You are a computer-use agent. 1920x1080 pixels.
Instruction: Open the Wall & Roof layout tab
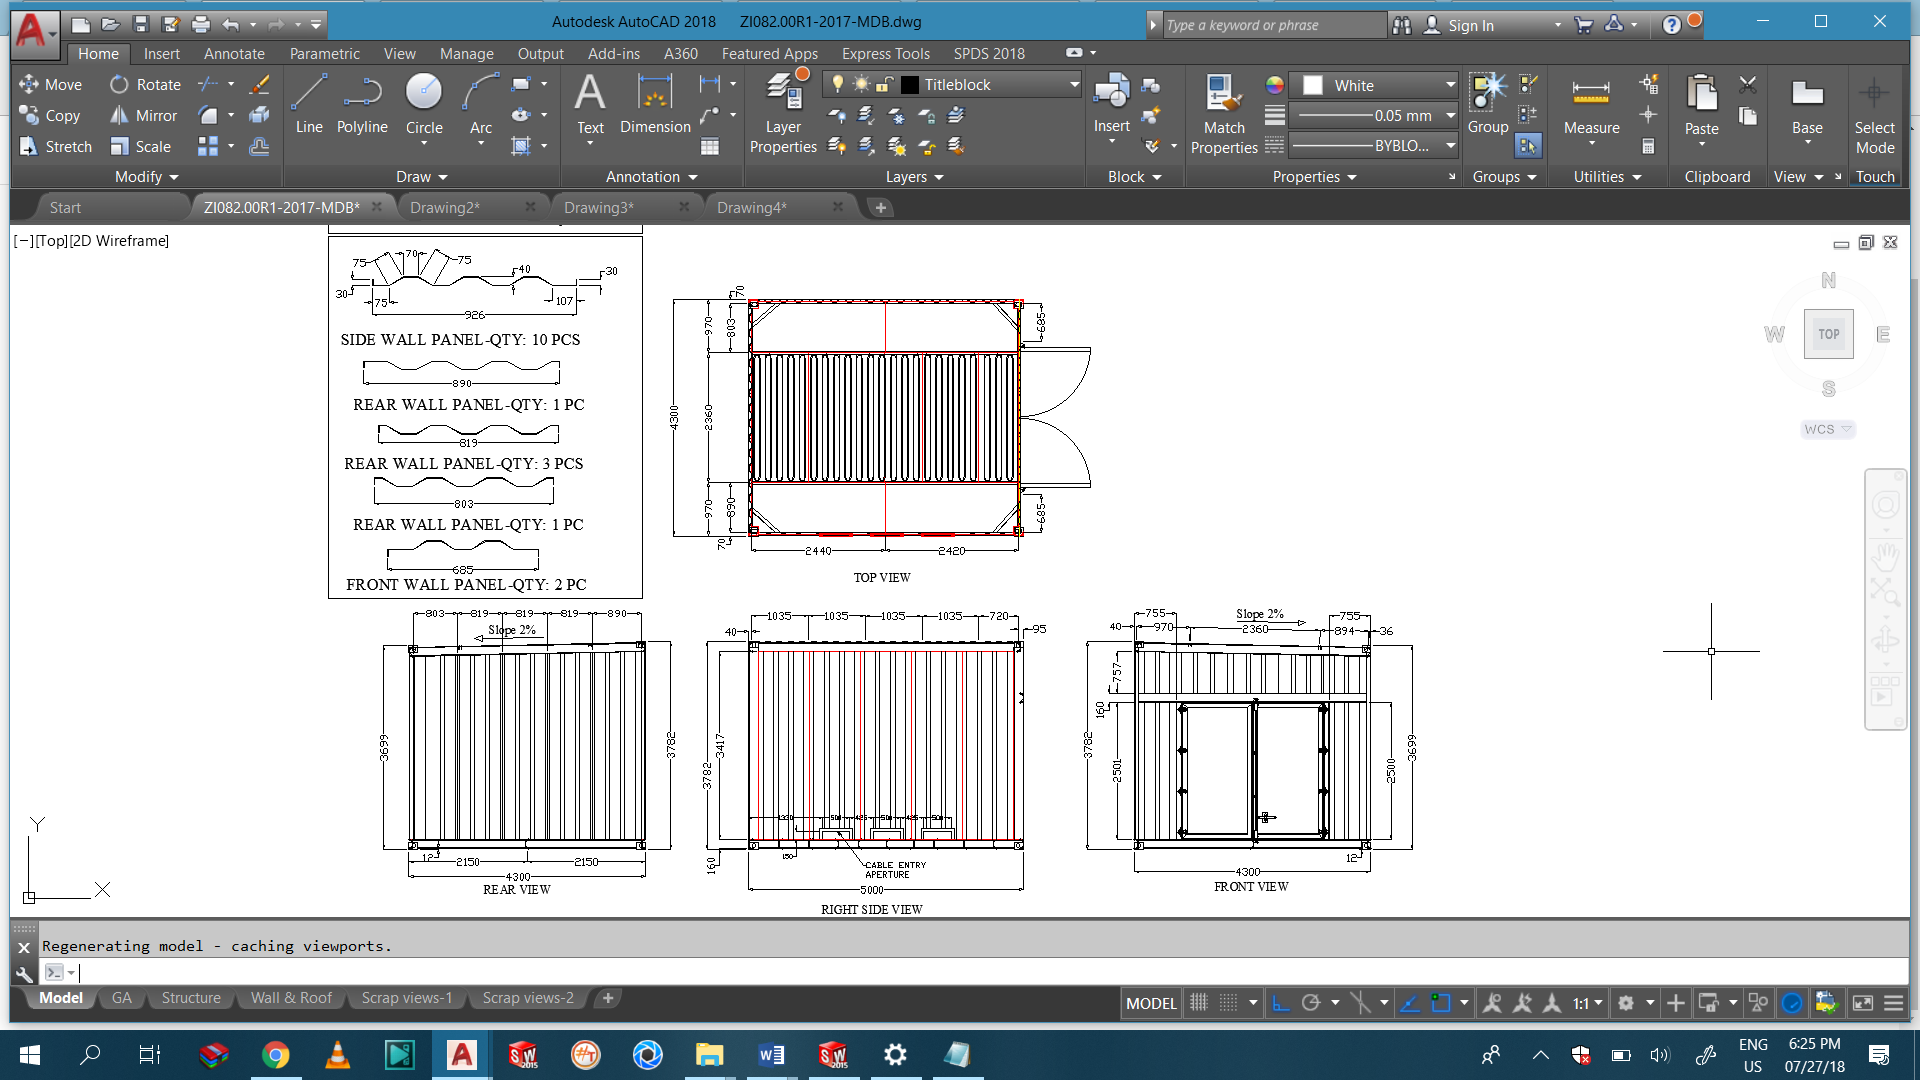(291, 998)
